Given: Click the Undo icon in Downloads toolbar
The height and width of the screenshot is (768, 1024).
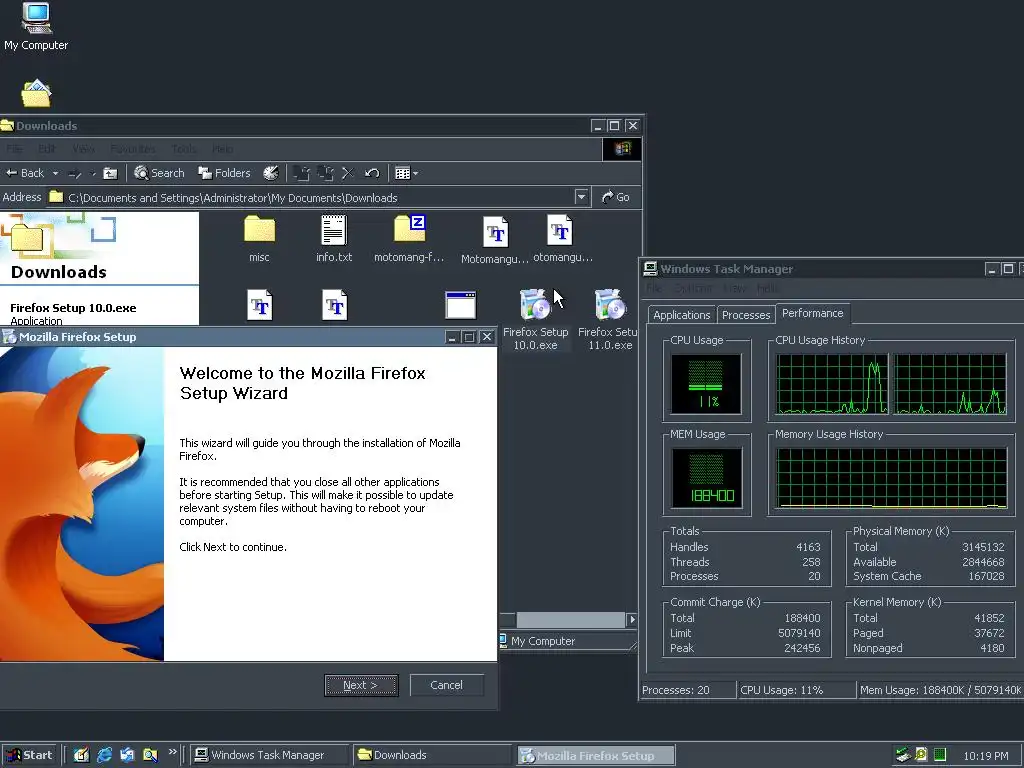Looking at the screenshot, I should click(x=372, y=173).
